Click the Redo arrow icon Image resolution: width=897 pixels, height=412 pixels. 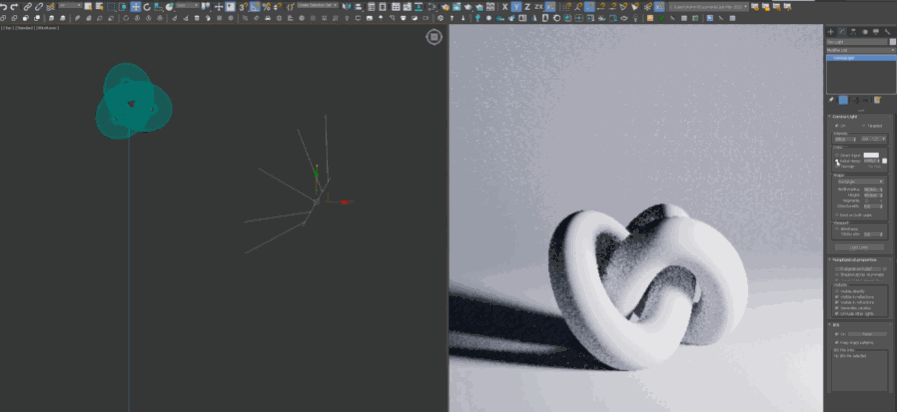[x=14, y=7]
